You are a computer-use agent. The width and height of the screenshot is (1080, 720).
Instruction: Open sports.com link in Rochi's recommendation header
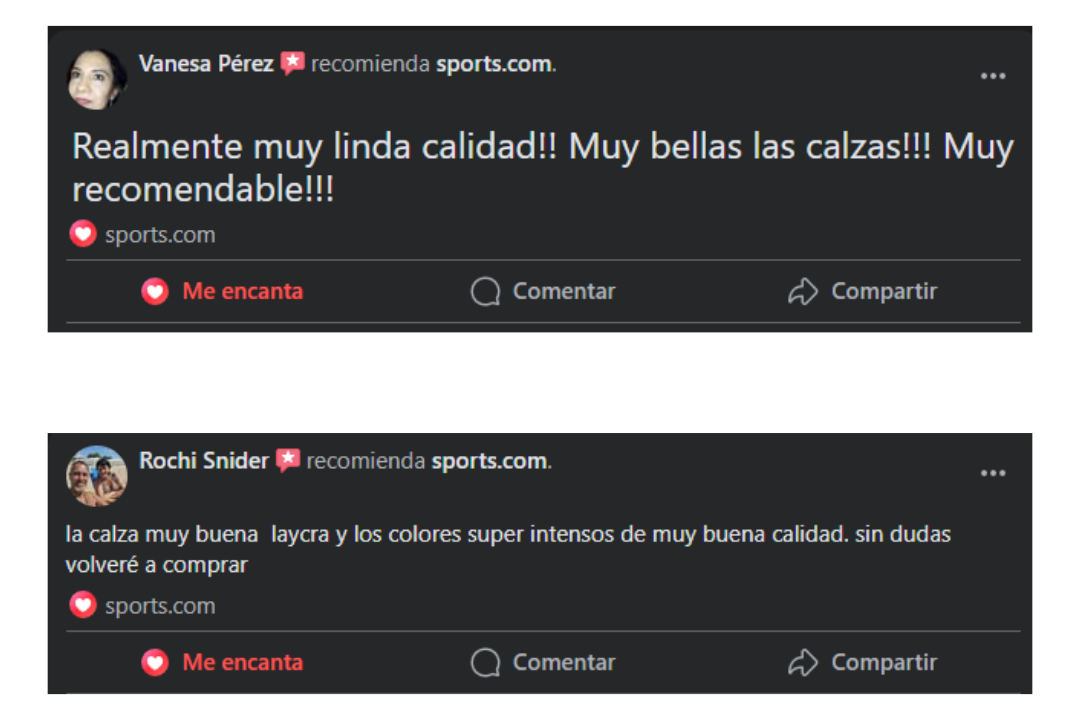pos(490,461)
